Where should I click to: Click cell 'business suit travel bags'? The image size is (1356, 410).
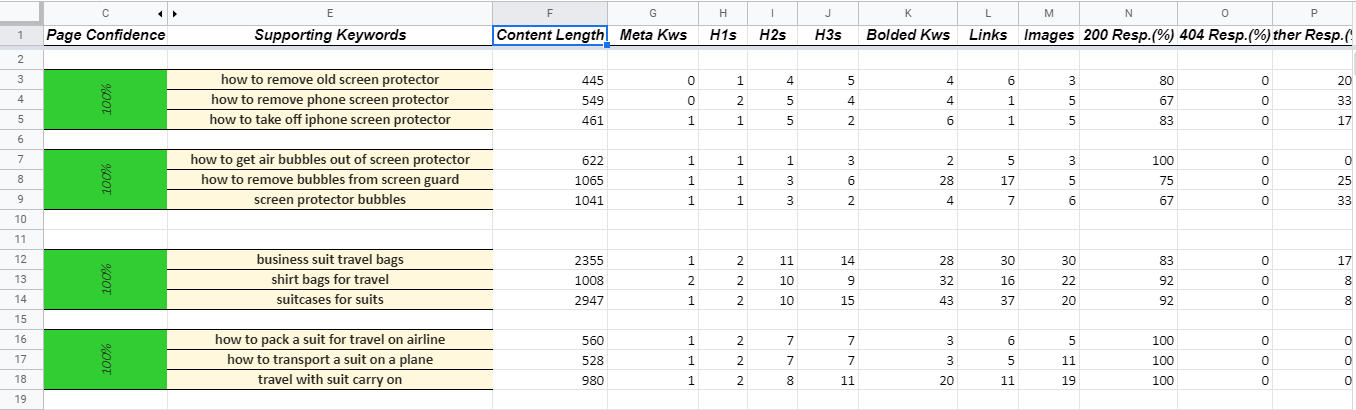tap(330, 260)
